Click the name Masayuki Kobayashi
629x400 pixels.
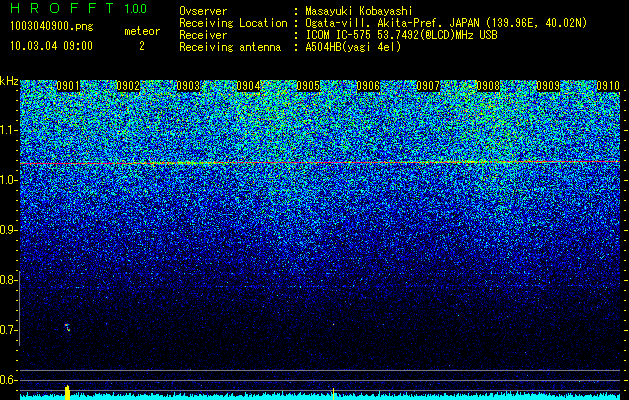(x=359, y=11)
